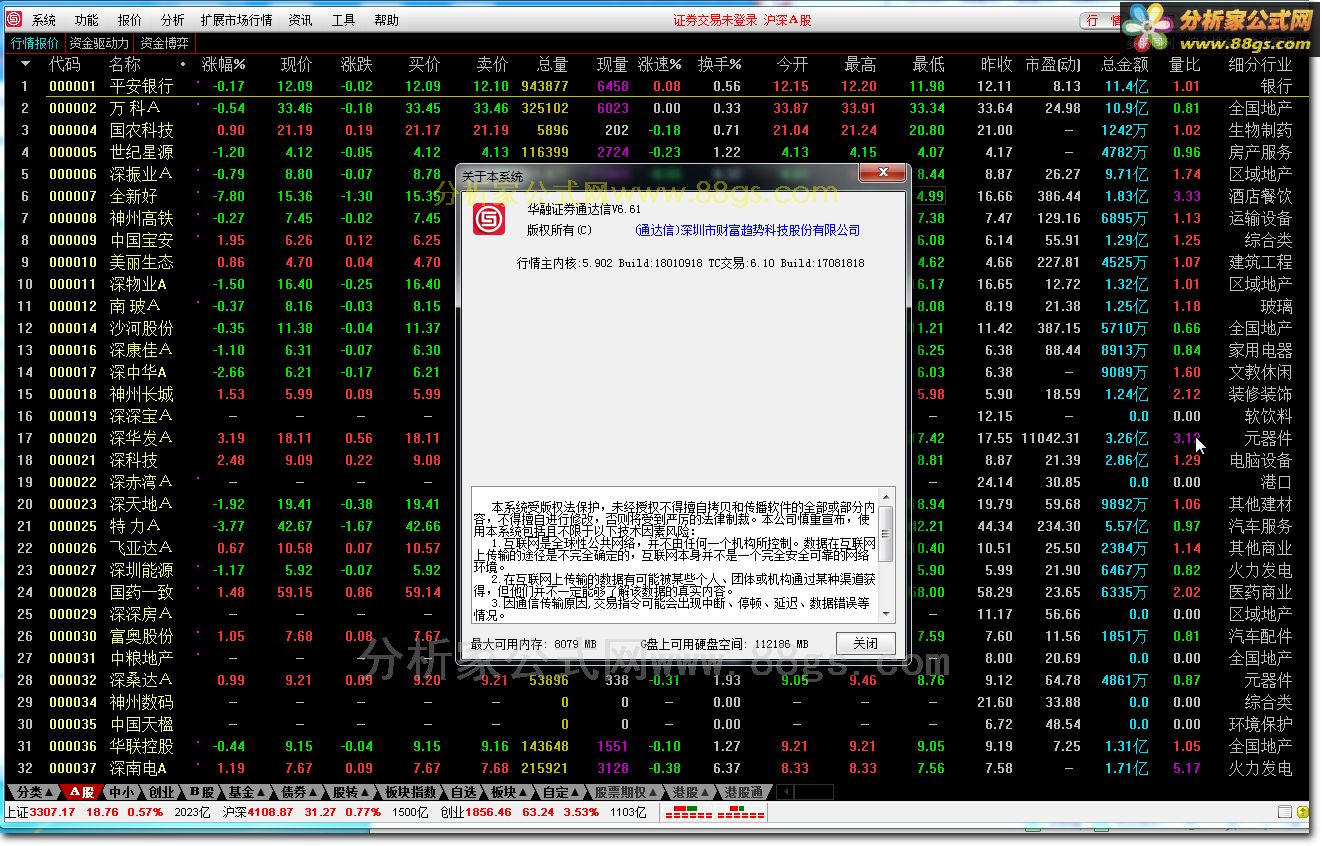
Task: Open the 系统 menu
Action: coord(44,20)
